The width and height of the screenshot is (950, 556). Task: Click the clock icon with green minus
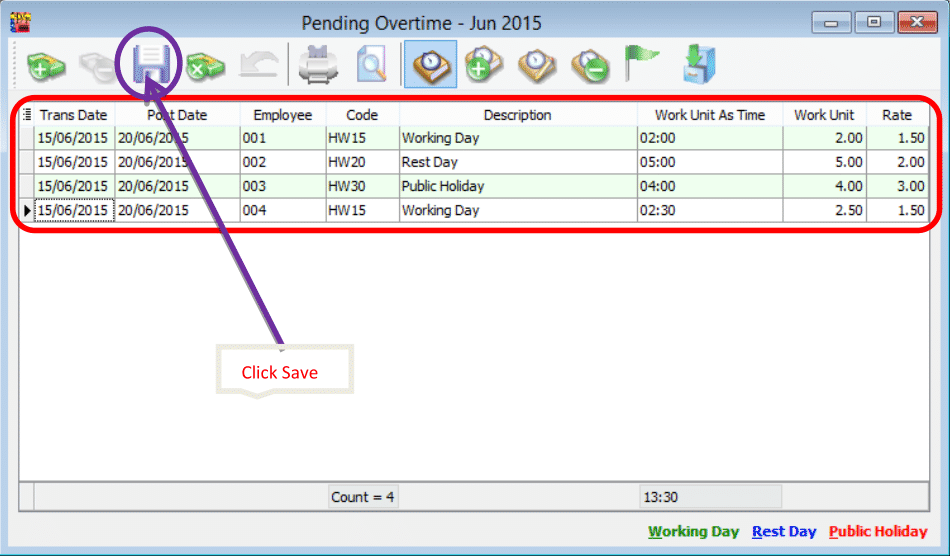tap(588, 66)
